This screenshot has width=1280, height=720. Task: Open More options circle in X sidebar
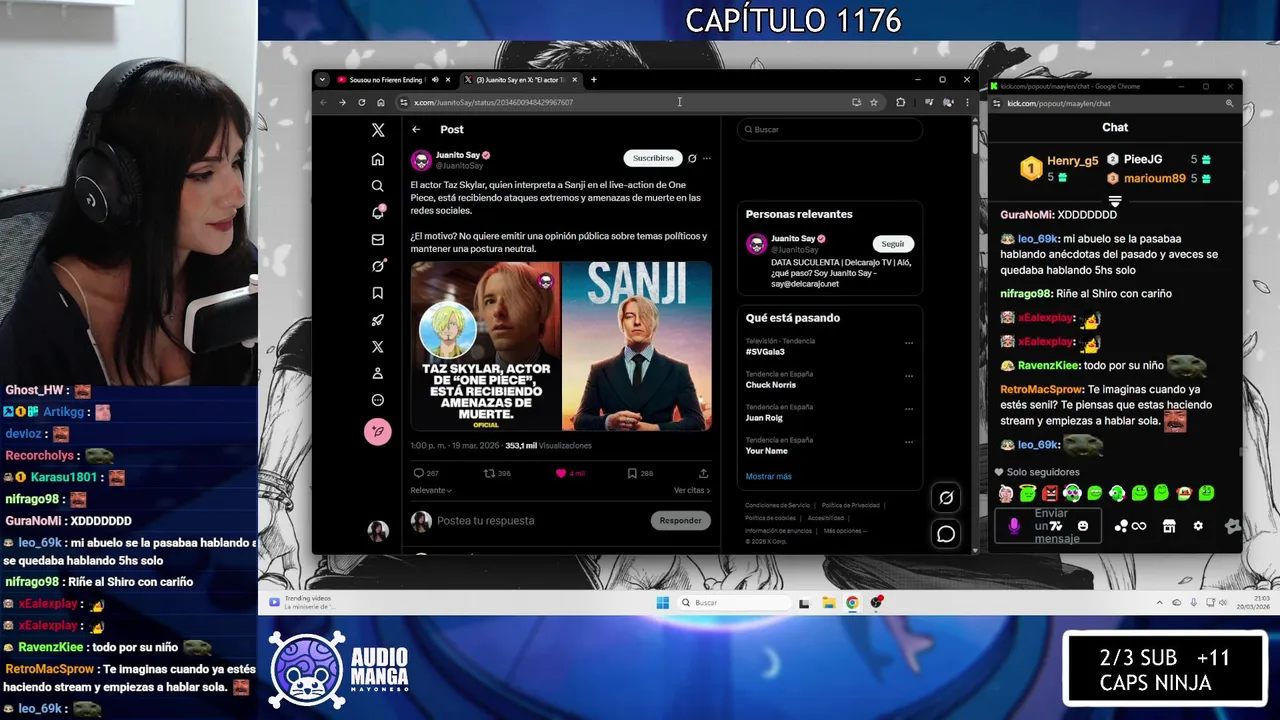click(377, 400)
